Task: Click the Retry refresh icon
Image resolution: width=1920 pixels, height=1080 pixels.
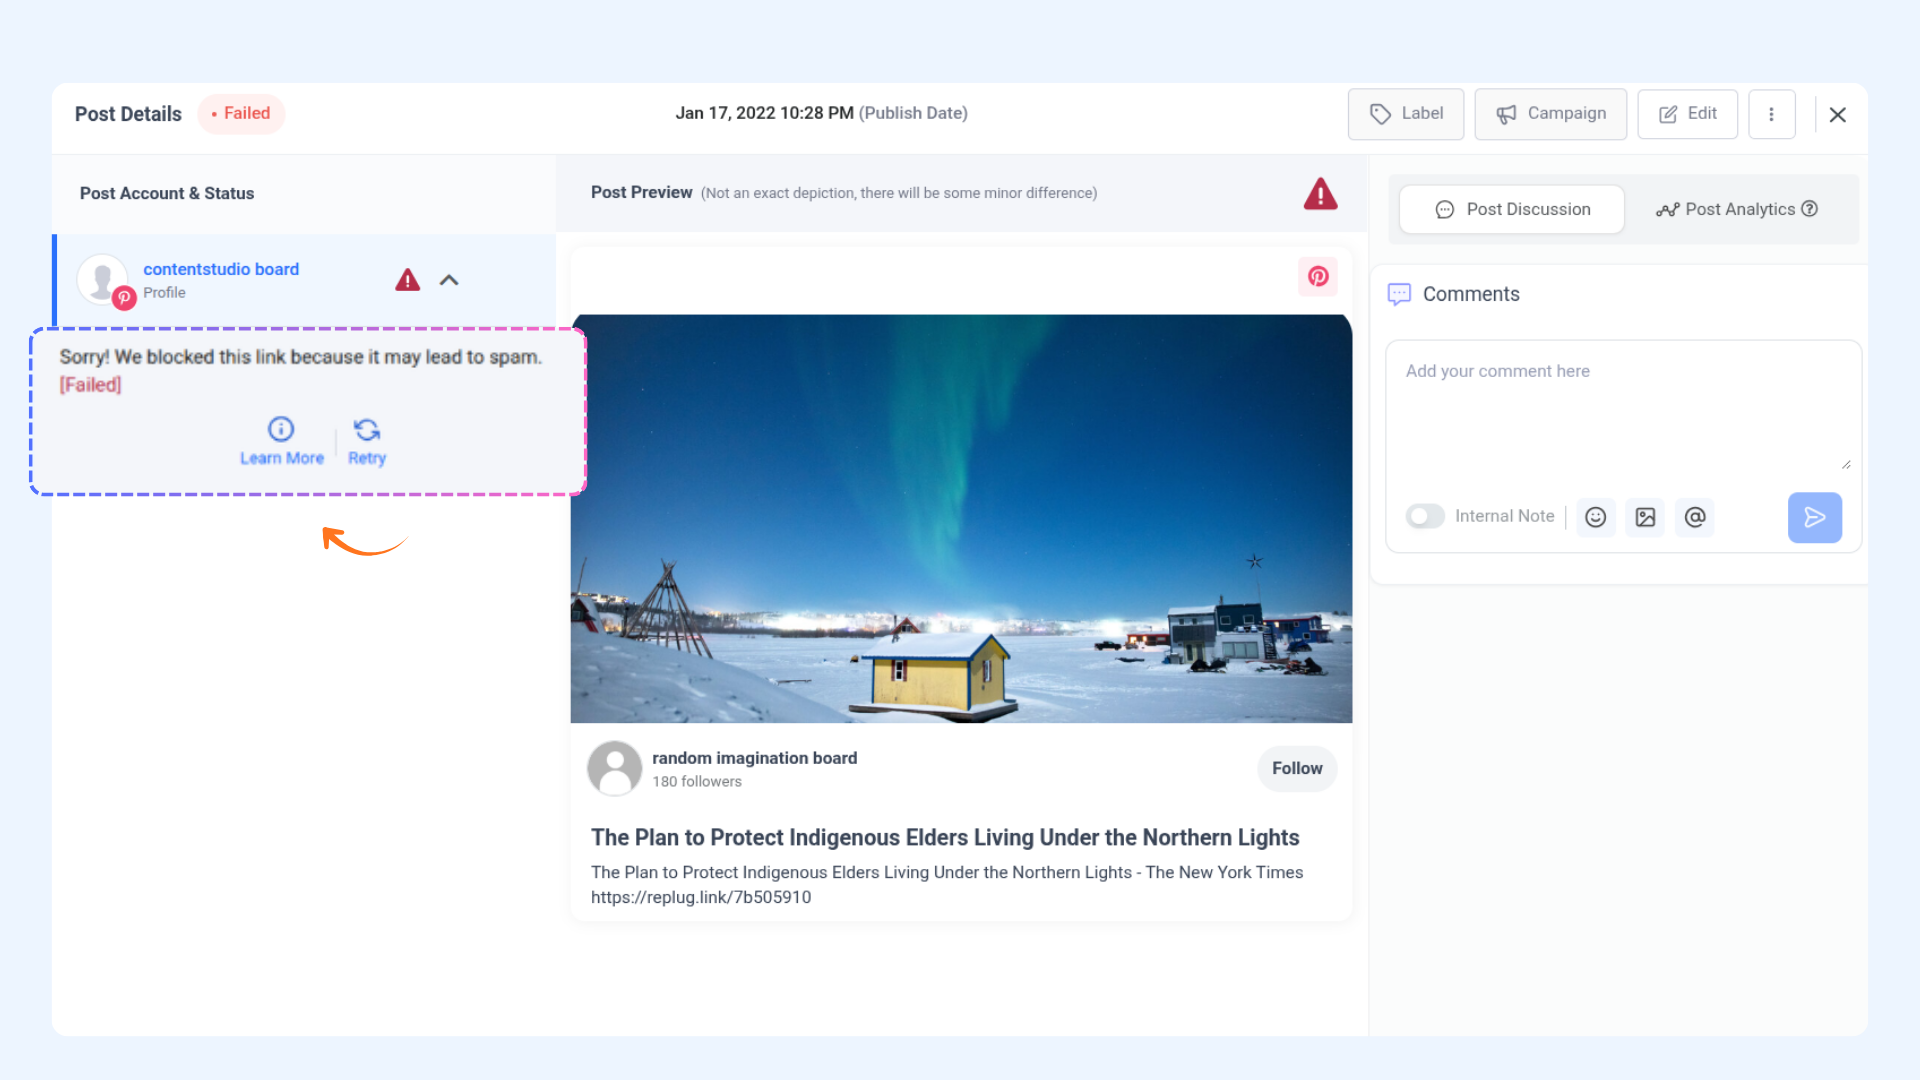Action: [367, 430]
